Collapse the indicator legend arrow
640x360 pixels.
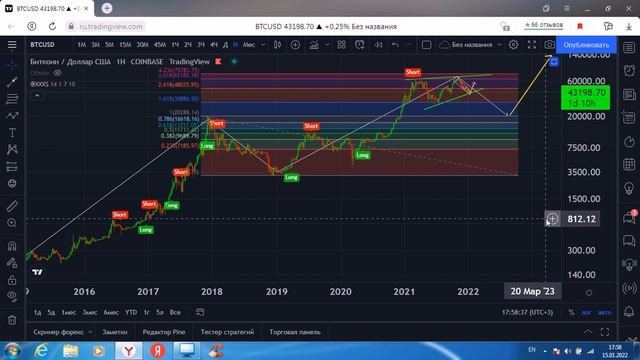37,96
